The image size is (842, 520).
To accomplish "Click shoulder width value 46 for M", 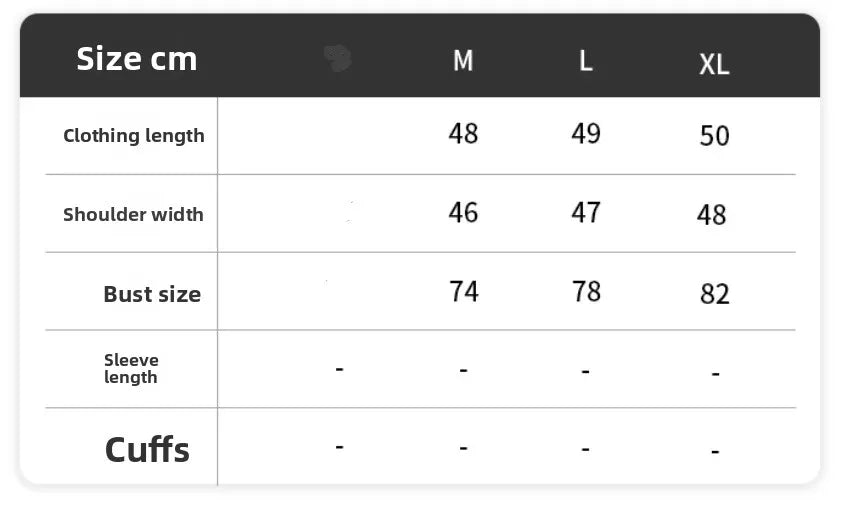I will tap(463, 212).
